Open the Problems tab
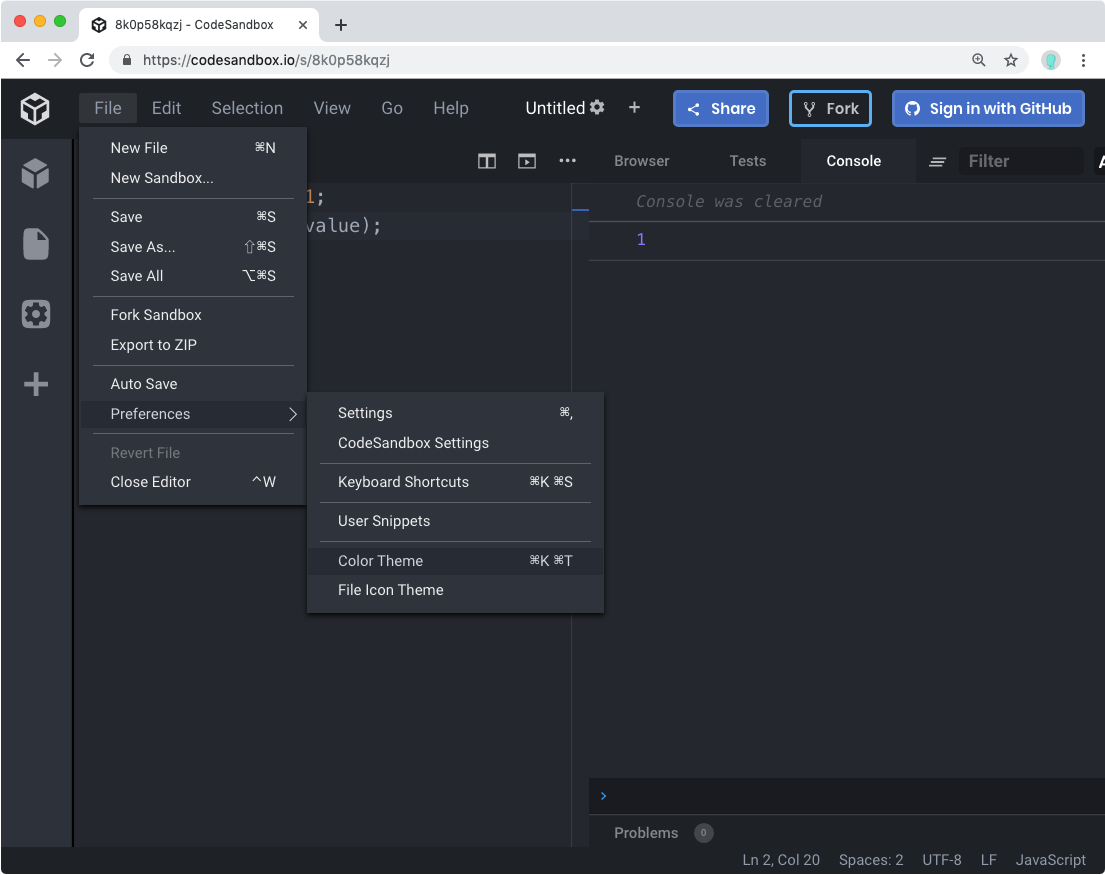 point(646,833)
